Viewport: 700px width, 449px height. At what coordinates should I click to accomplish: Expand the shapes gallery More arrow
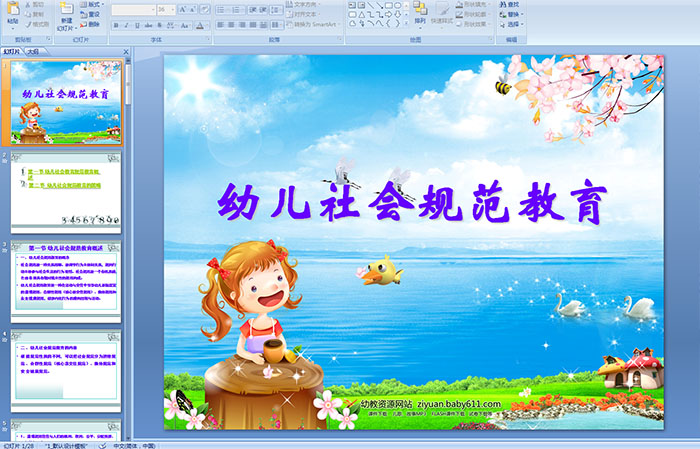pos(406,23)
